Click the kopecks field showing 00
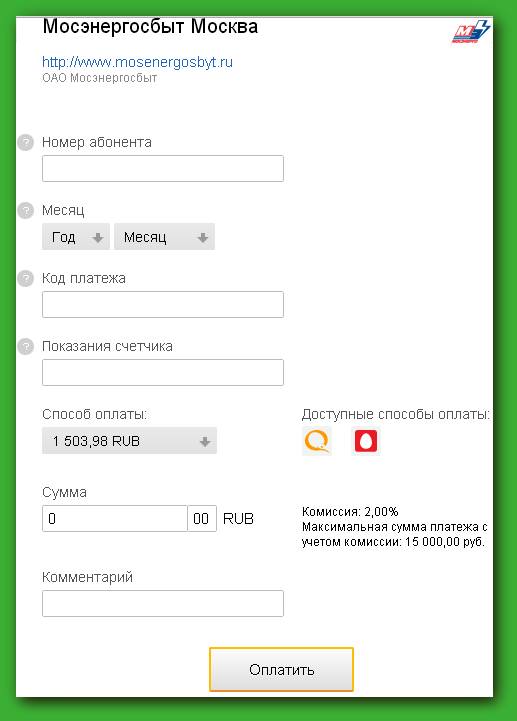 (x=202, y=519)
